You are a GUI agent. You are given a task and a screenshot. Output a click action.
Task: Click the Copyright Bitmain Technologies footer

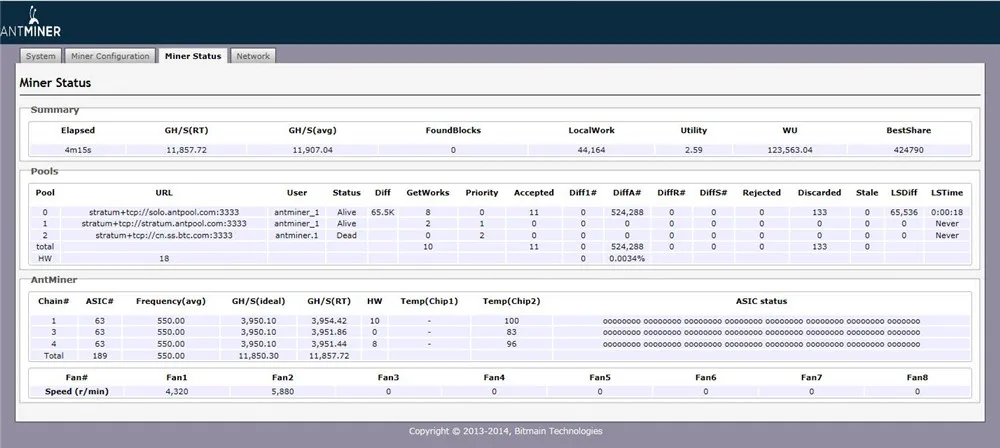point(505,431)
